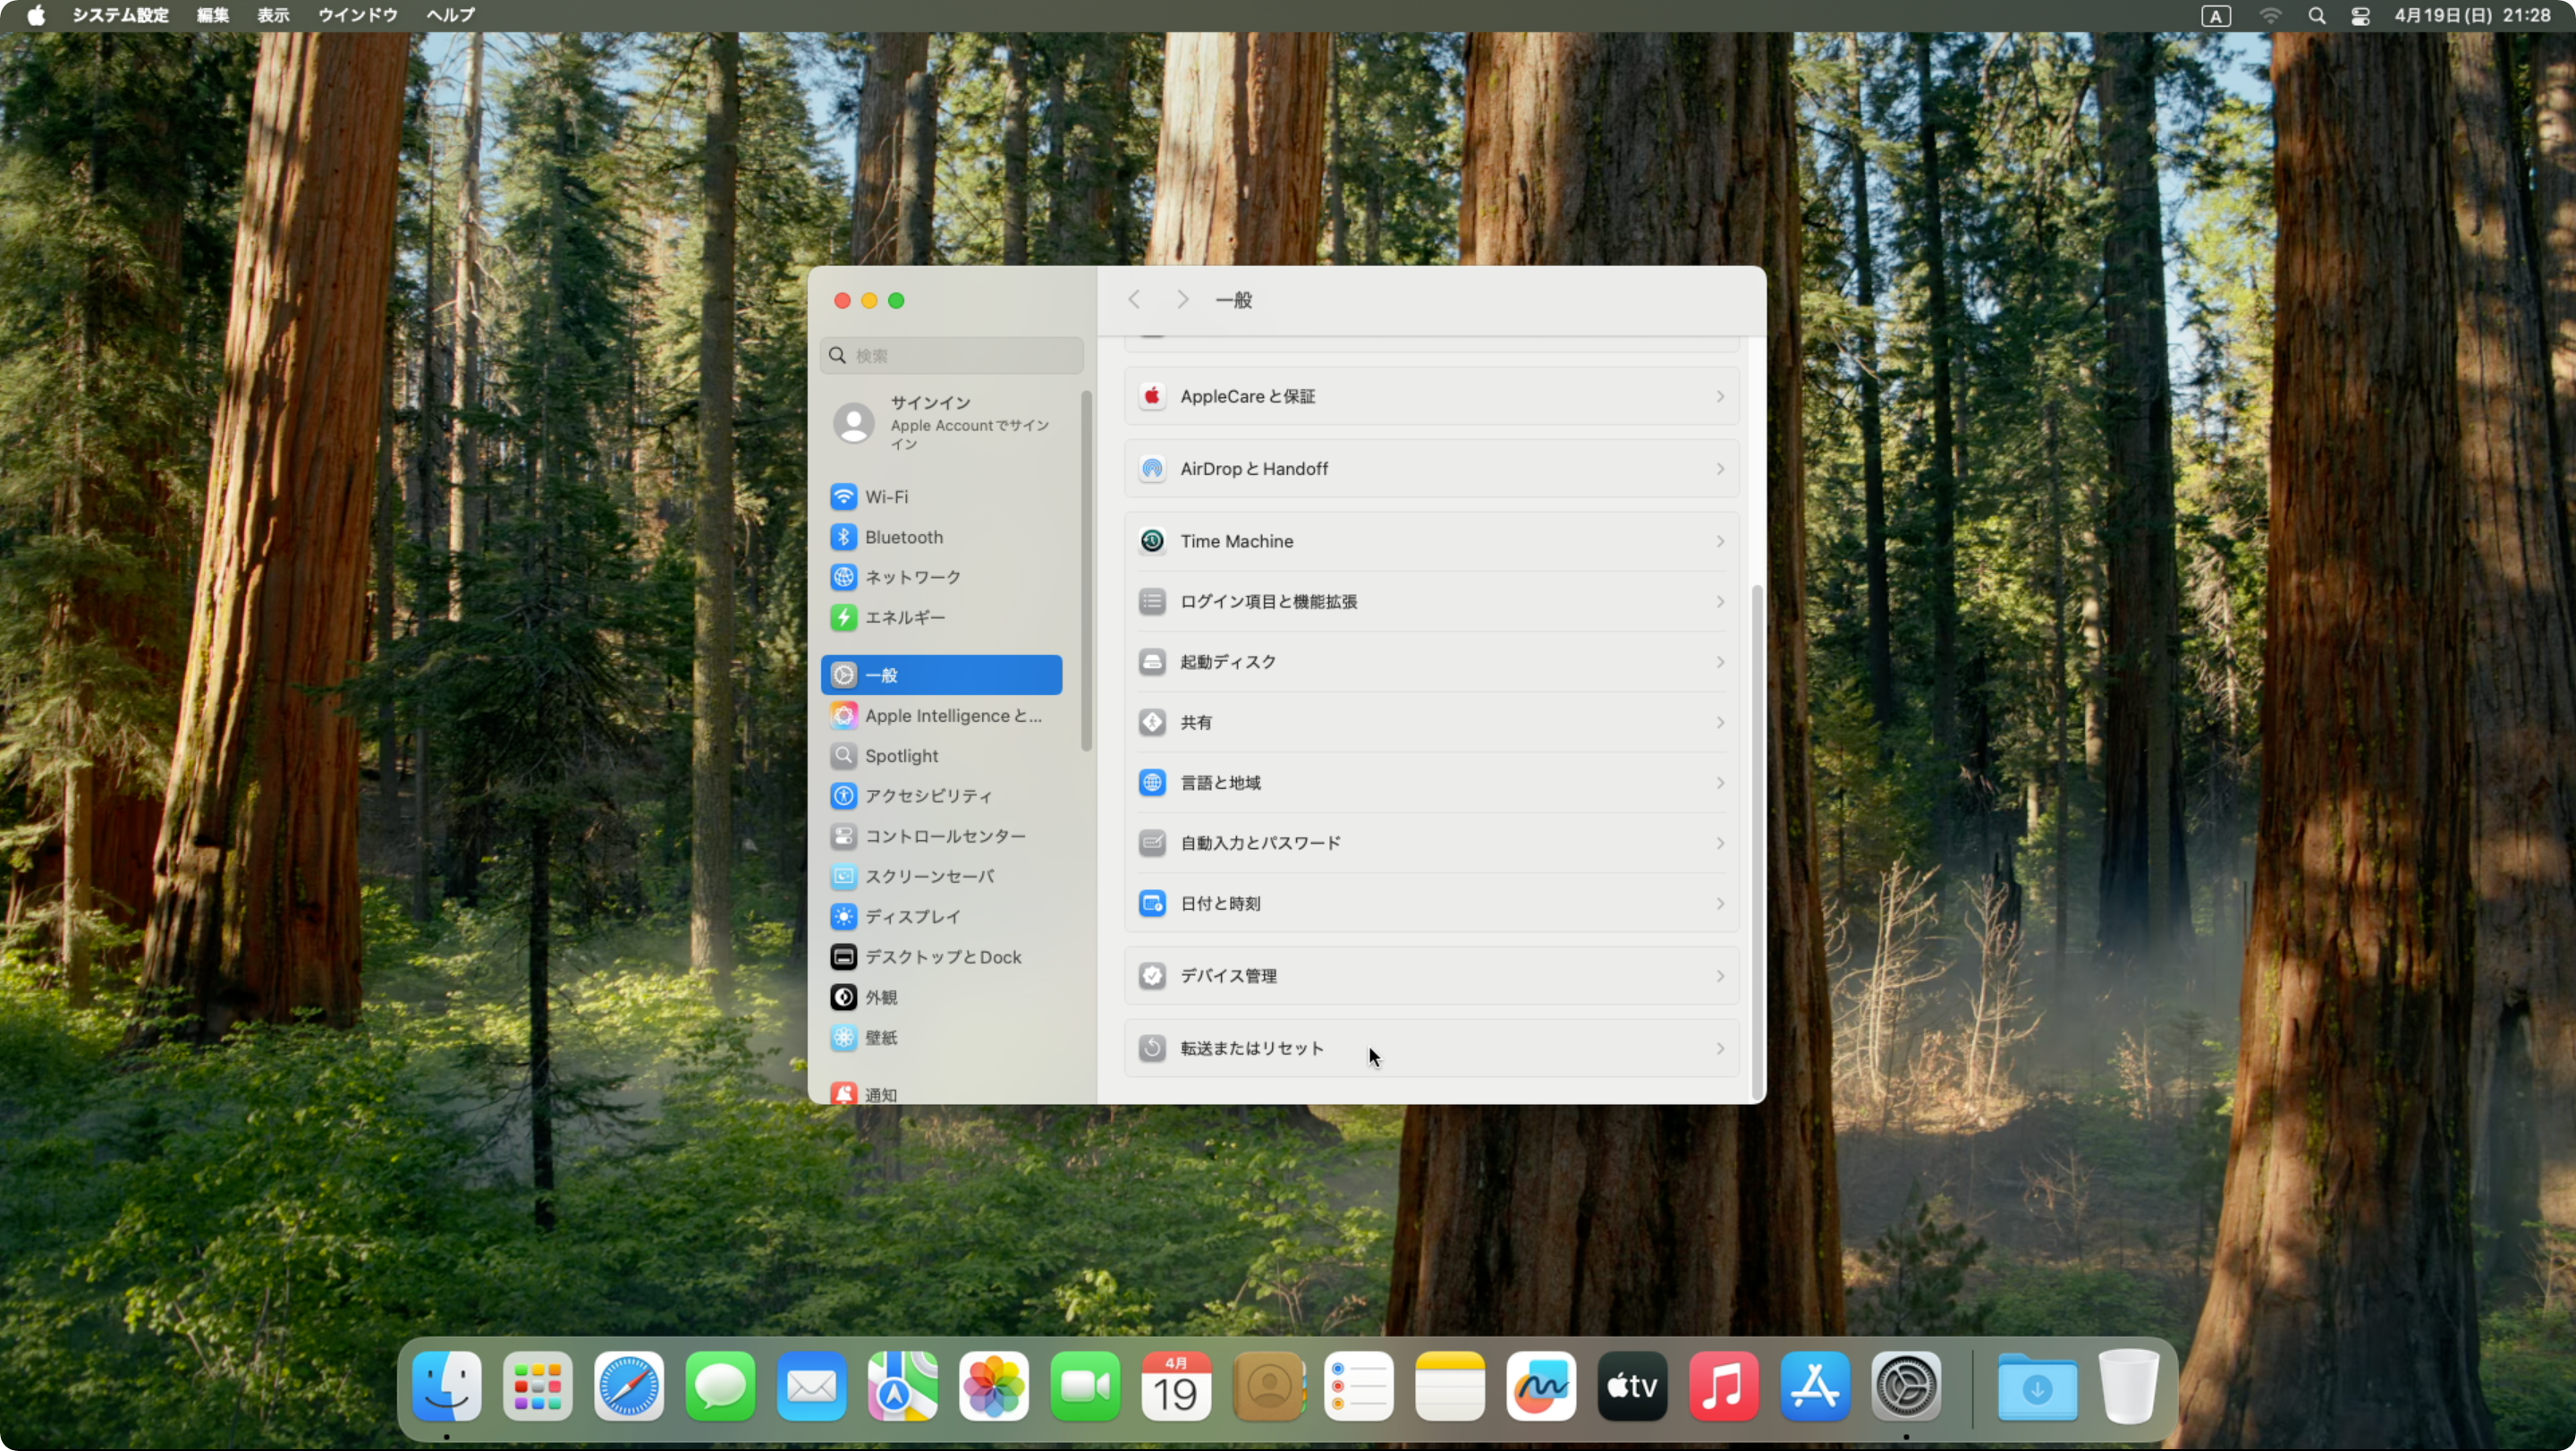Open Wi-Fi settings in sidebar

coord(941,496)
